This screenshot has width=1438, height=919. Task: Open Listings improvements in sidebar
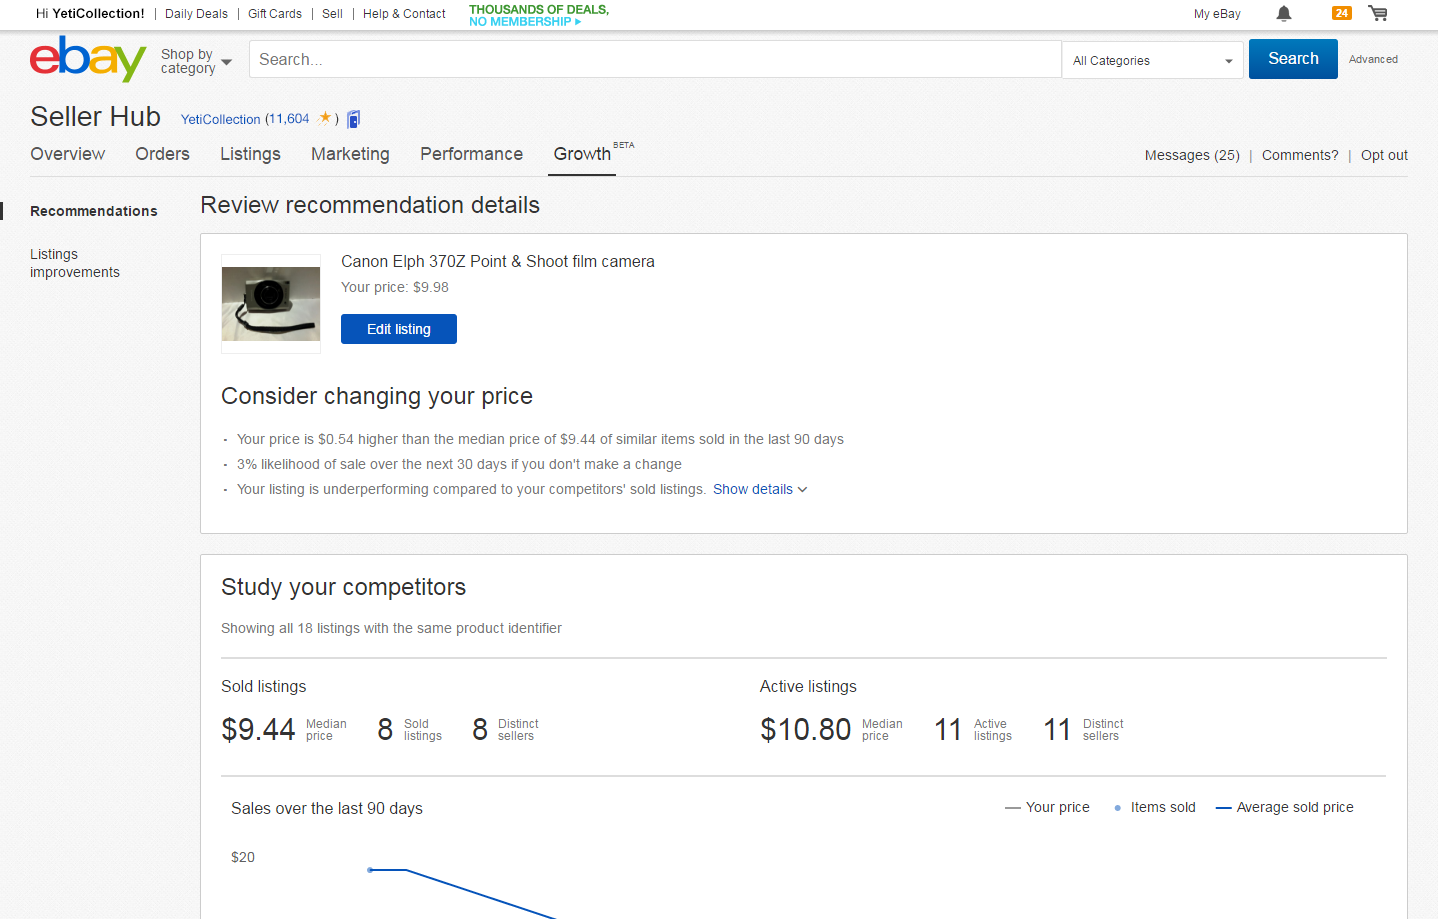coord(75,263)
